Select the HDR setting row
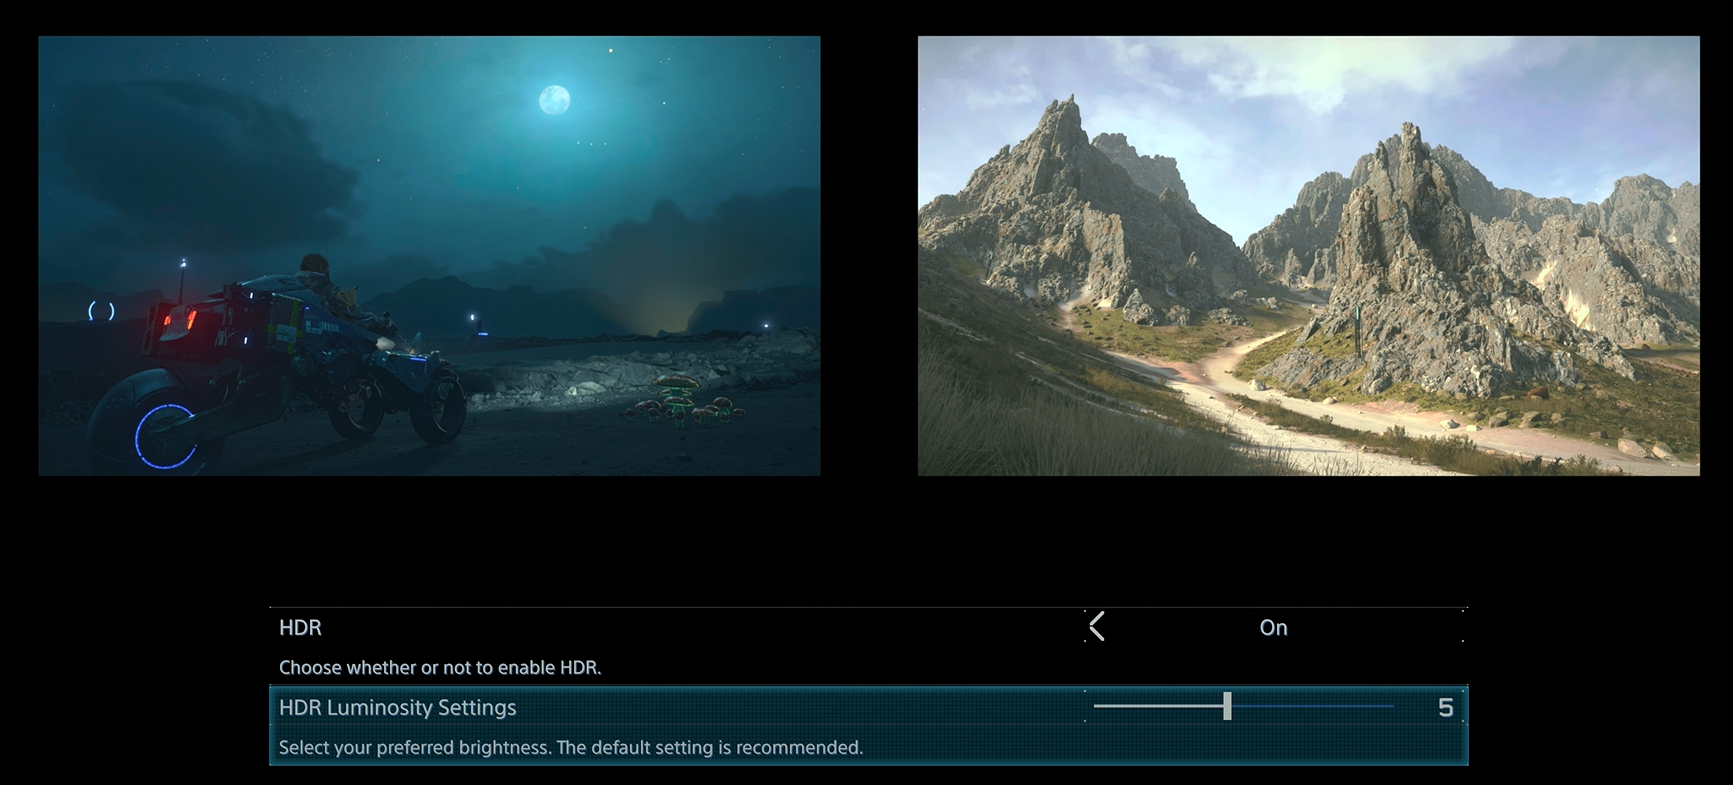The width and height of the screenshot is (1733, 785). [868, 645]
